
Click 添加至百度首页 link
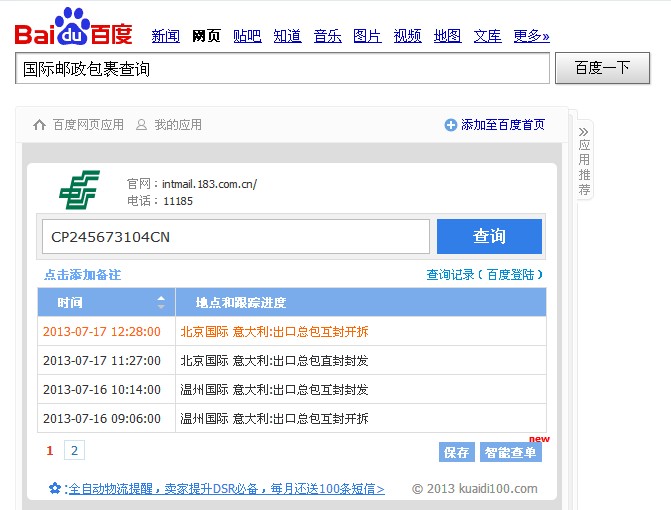503,125
